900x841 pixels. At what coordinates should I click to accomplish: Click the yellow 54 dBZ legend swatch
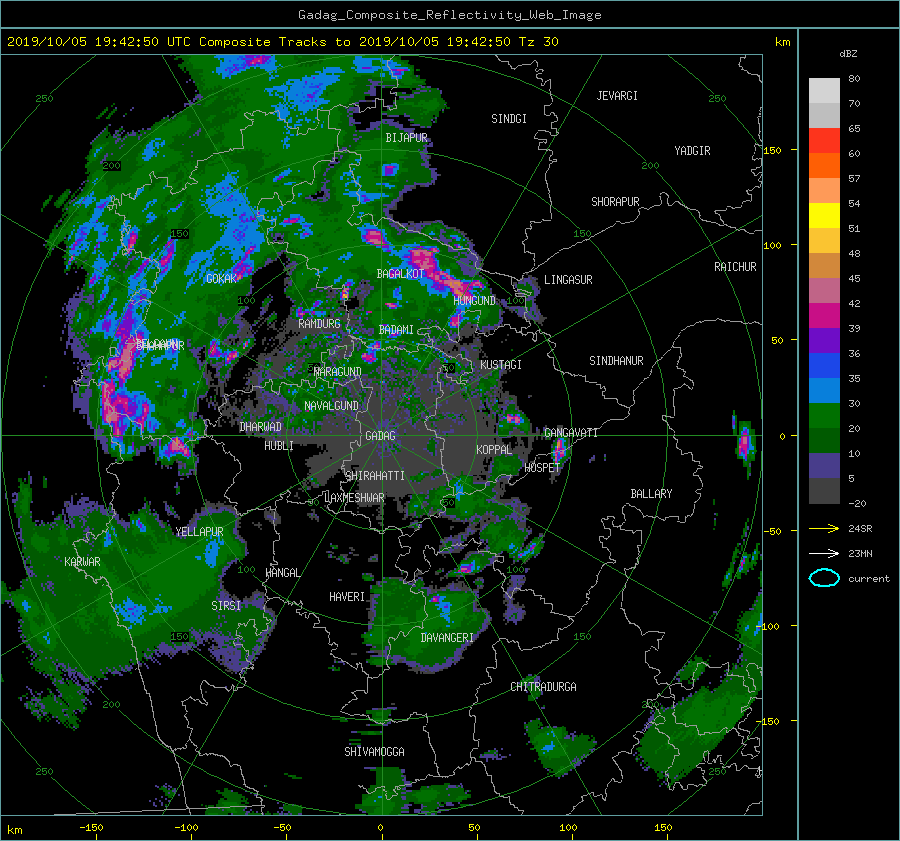click(824, 215)
